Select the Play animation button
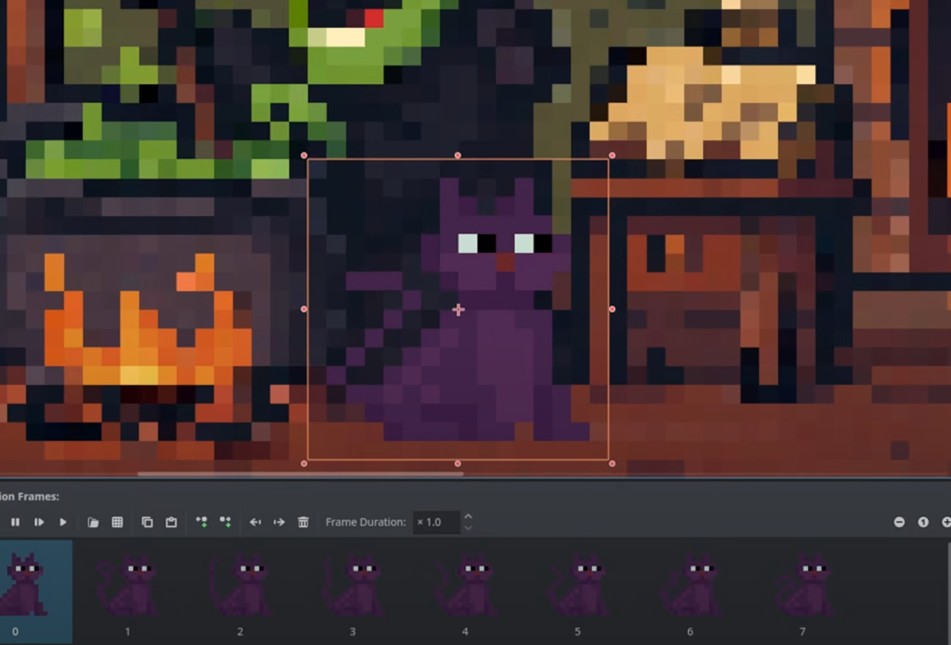Image resolution: width=951 pixels, height=645 pixels. click(62, 522)
